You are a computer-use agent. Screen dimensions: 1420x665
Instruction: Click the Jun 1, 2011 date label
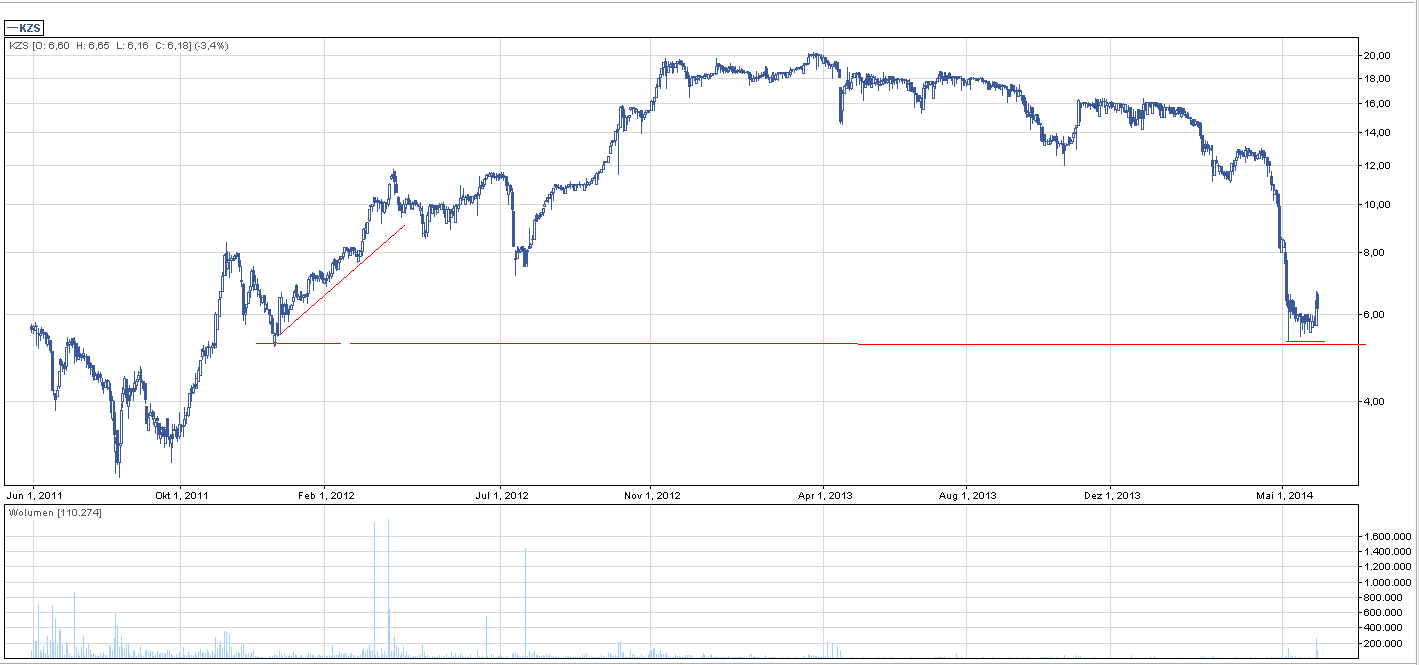coord(33,495)
